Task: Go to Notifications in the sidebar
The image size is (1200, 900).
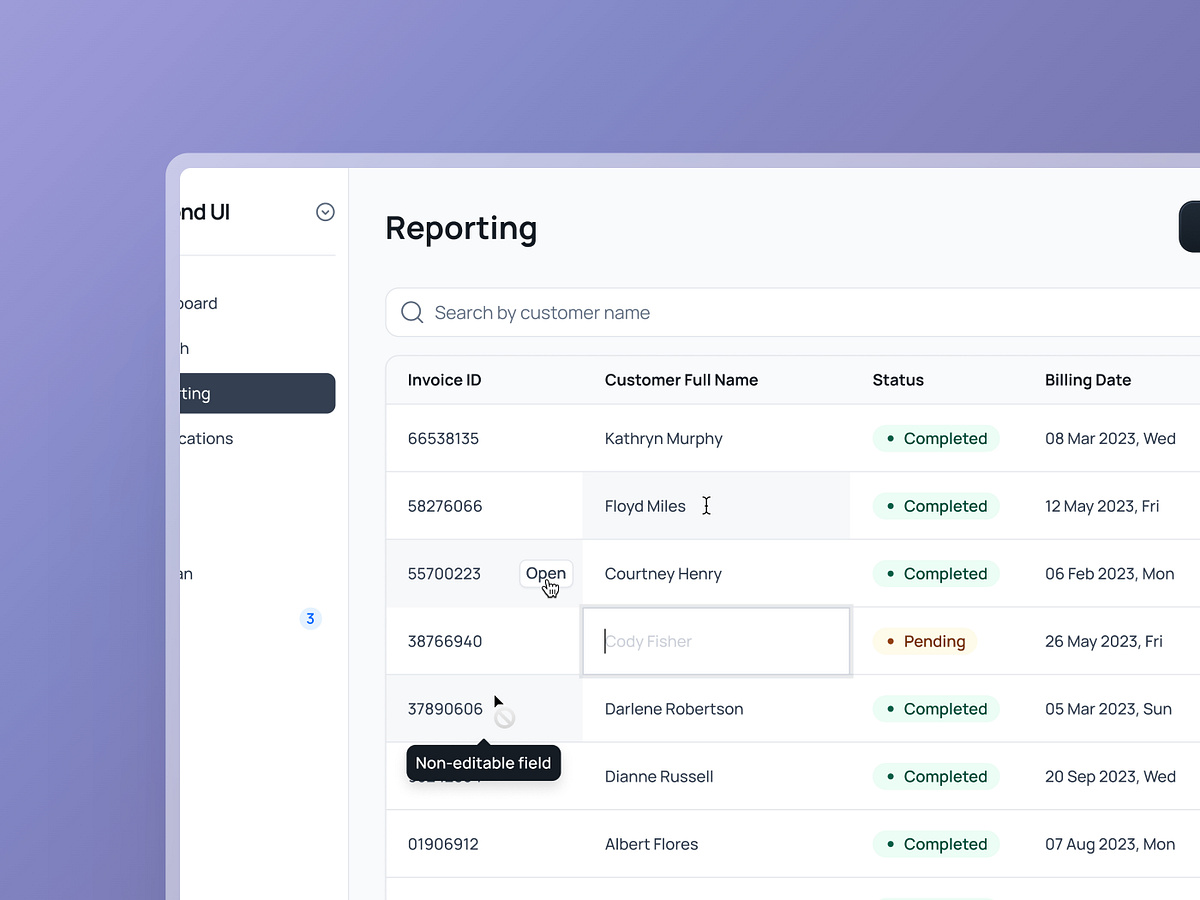Action: (x=207, y=438)
